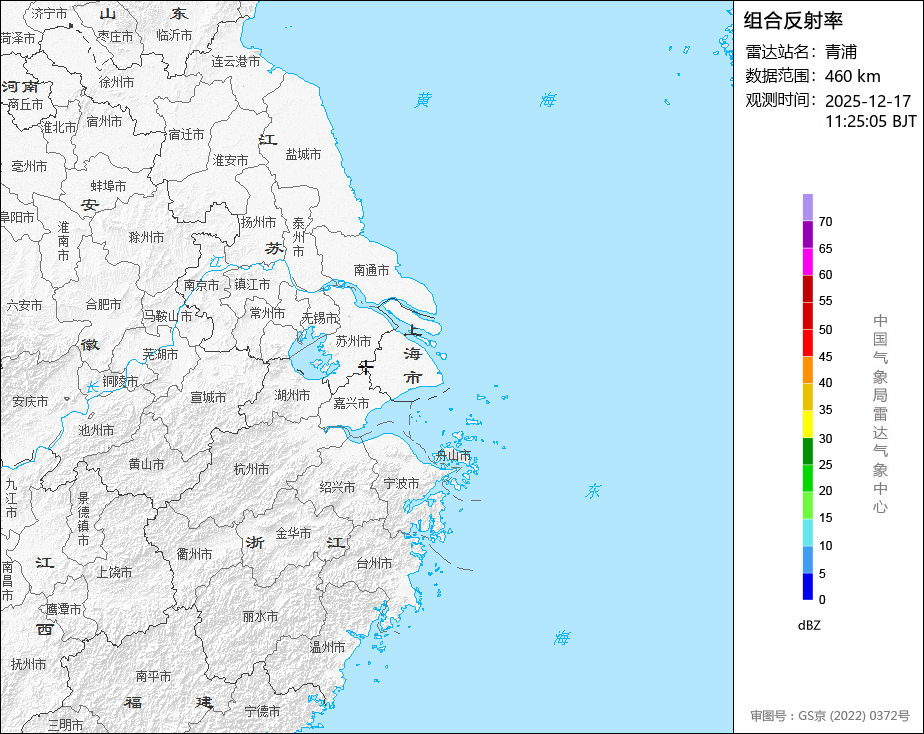Click the red 45 dBZ legend swatch
The image size is (924, 734).
[808, 343]
